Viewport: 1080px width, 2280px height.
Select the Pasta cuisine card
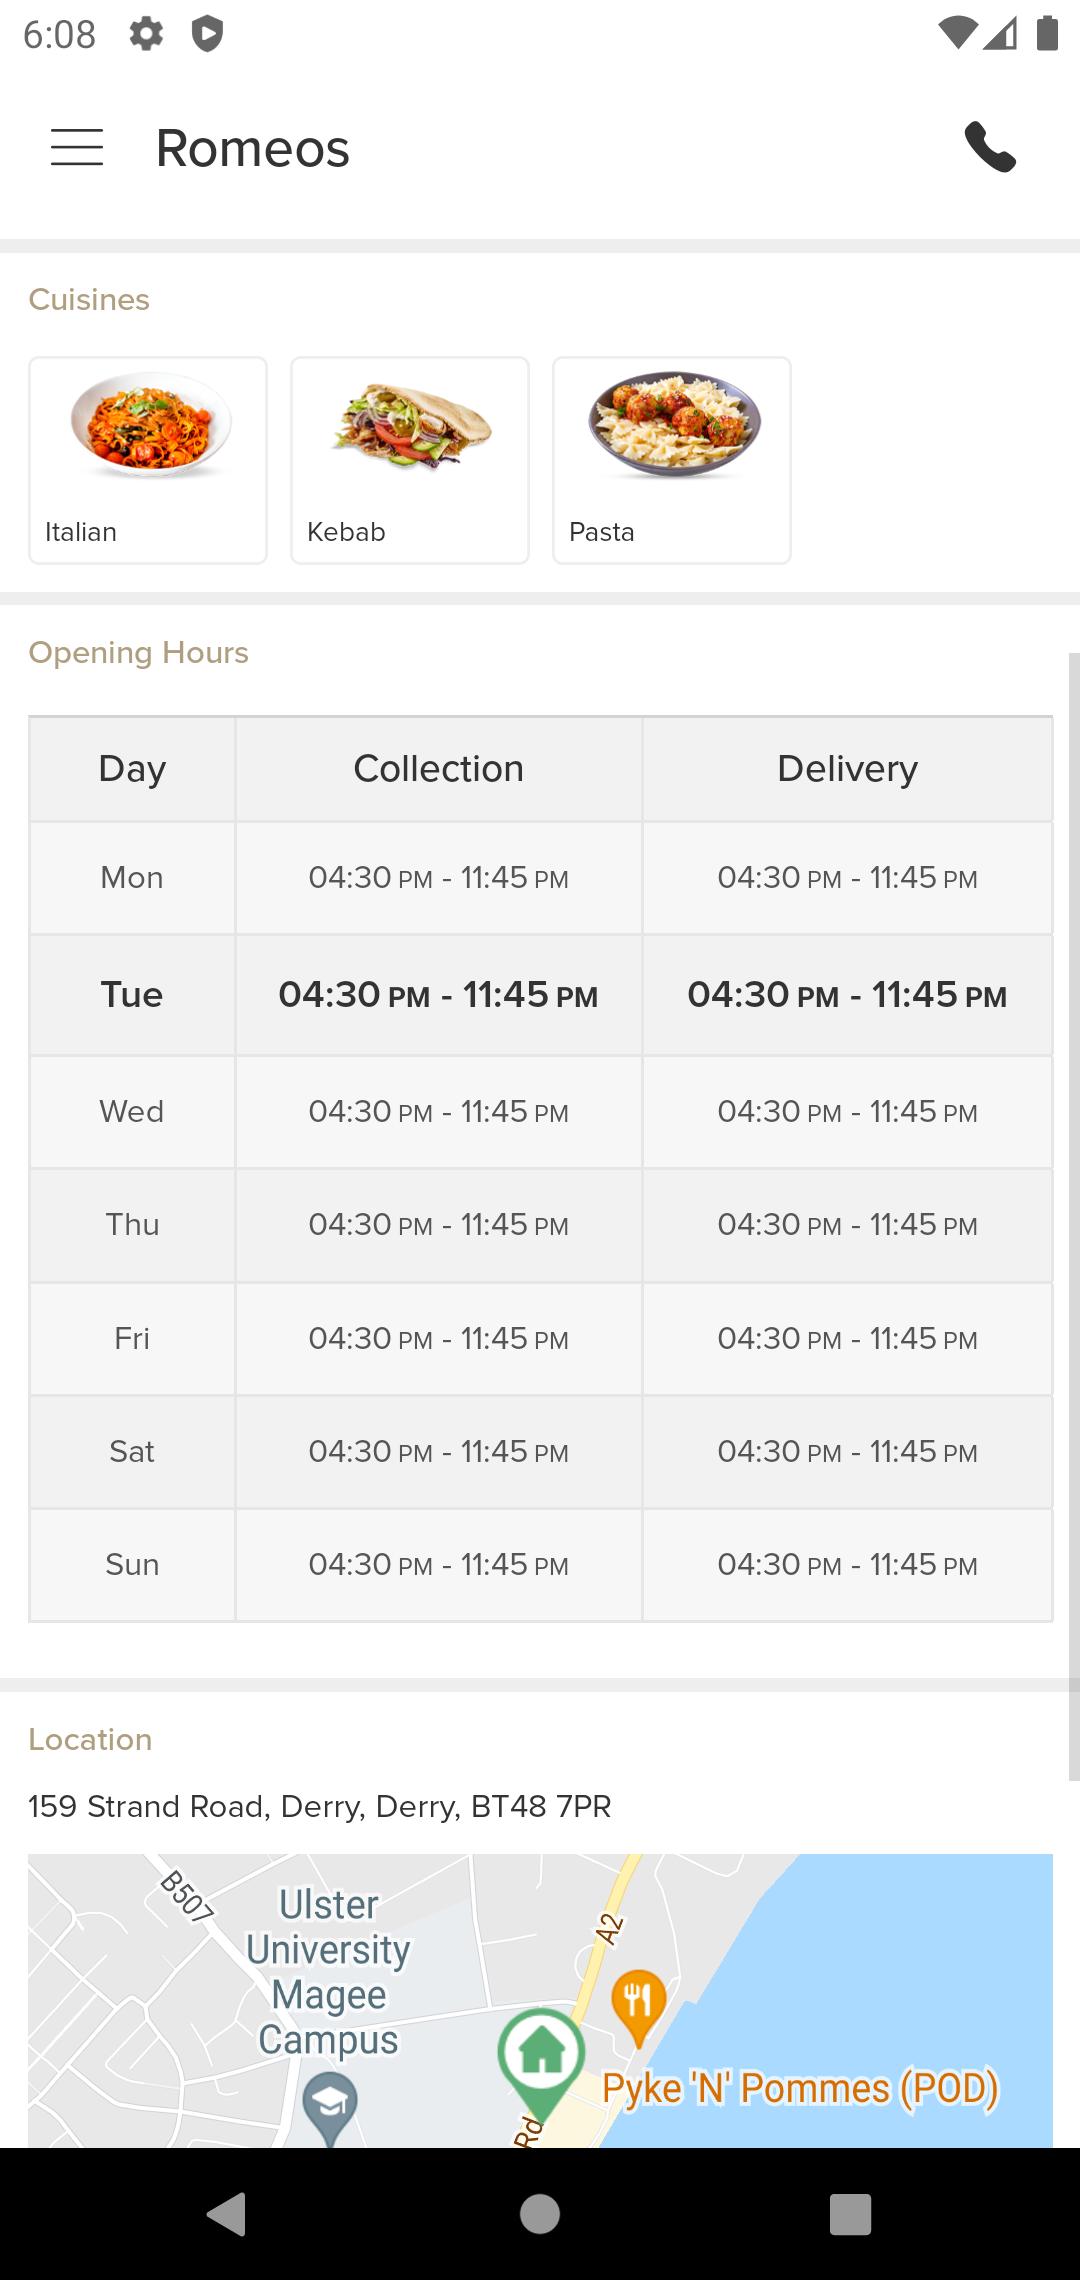tap(672, 460)
